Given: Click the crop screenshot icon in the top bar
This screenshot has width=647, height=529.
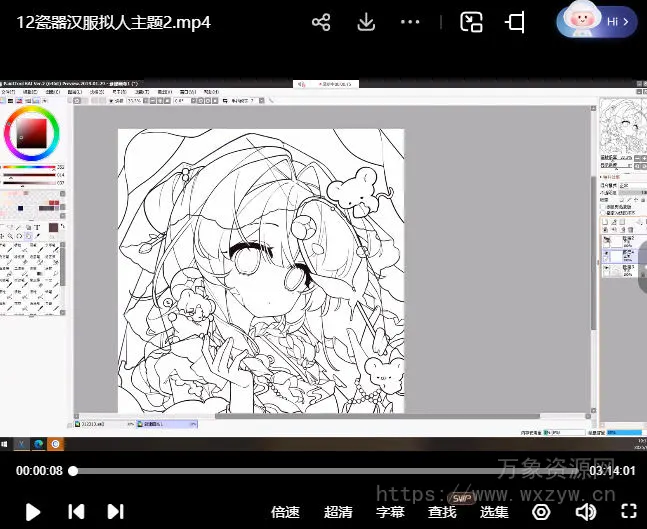Looking at the screenshot, I should [516, 22].
